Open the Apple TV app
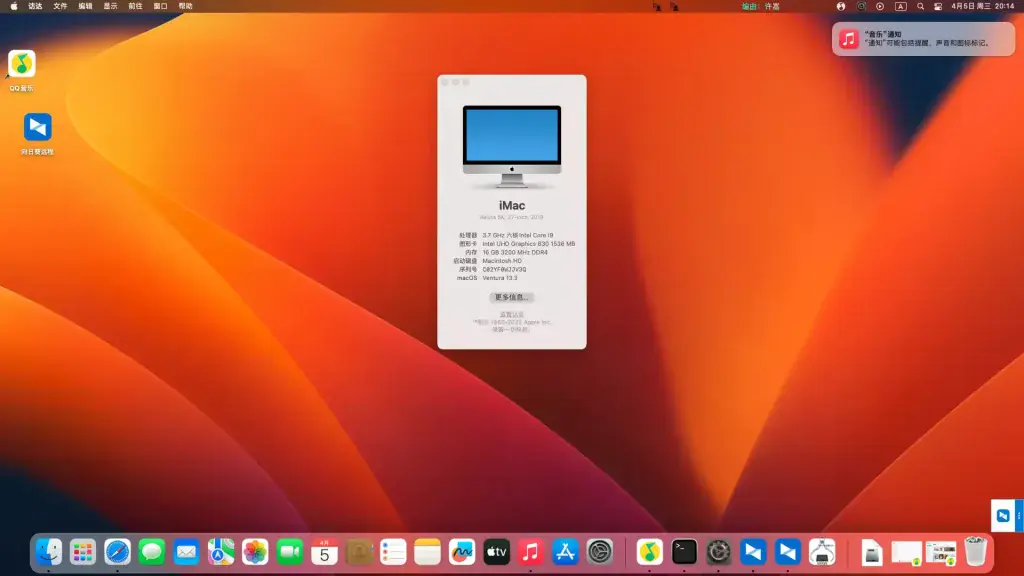The width and height of the screenshot is (1024, 576). pos(496,552)
